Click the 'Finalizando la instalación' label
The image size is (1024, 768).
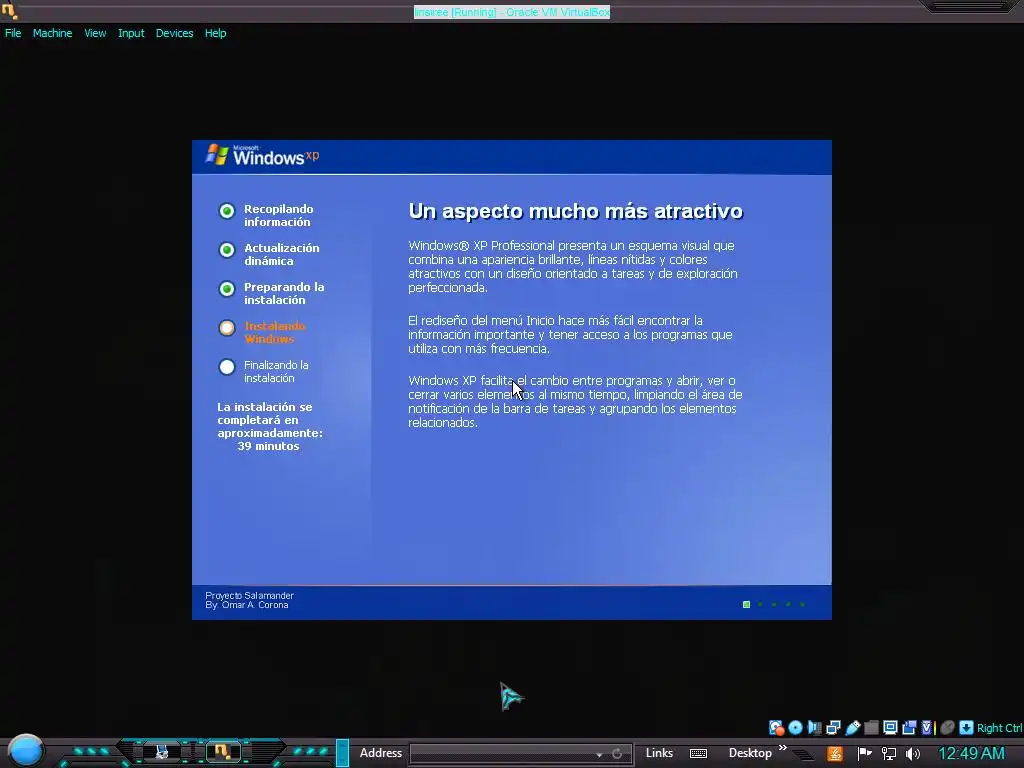tap(276, 372)
